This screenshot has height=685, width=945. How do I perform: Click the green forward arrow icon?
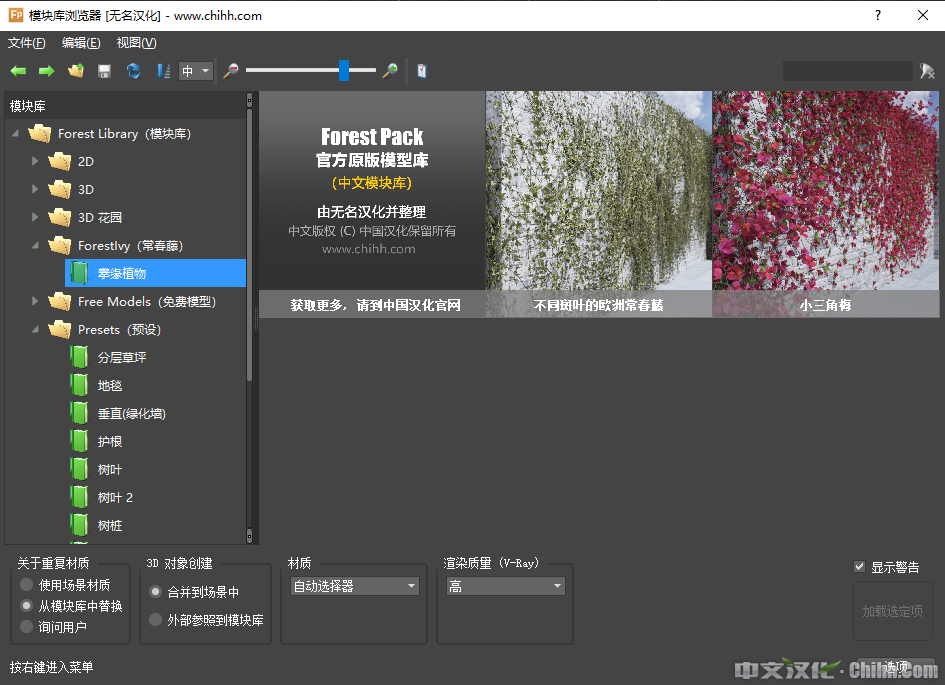pyautogui.click(x=46, y=71)
